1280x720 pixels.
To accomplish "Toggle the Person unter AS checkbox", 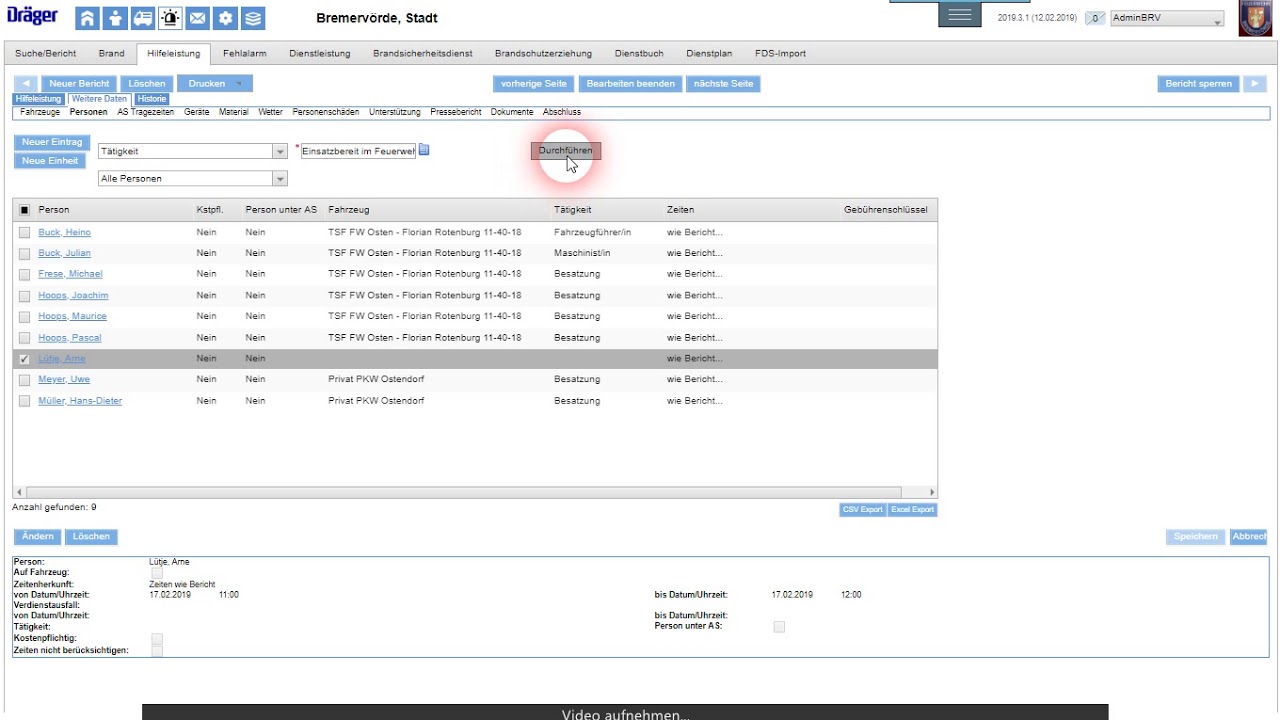I will [x=779, y=627].
